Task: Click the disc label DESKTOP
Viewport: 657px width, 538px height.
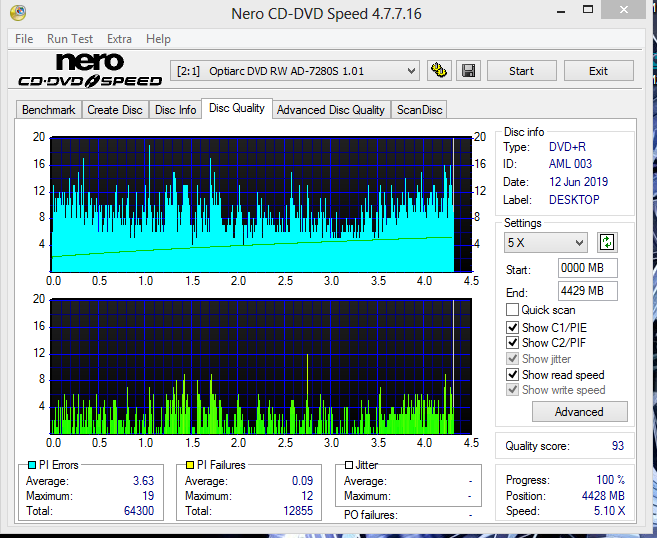Action: click(x=574, y=199)
